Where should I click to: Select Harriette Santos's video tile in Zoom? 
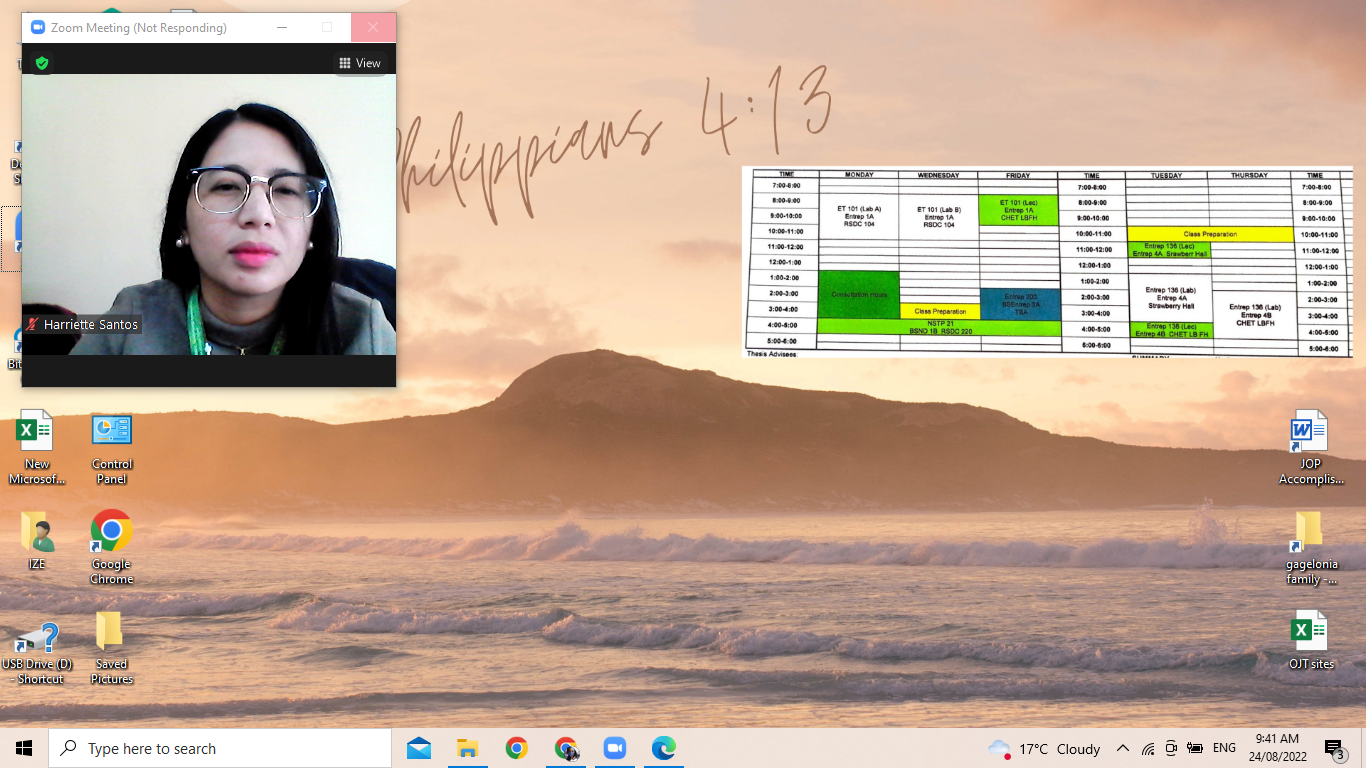(x=209, y=214)
